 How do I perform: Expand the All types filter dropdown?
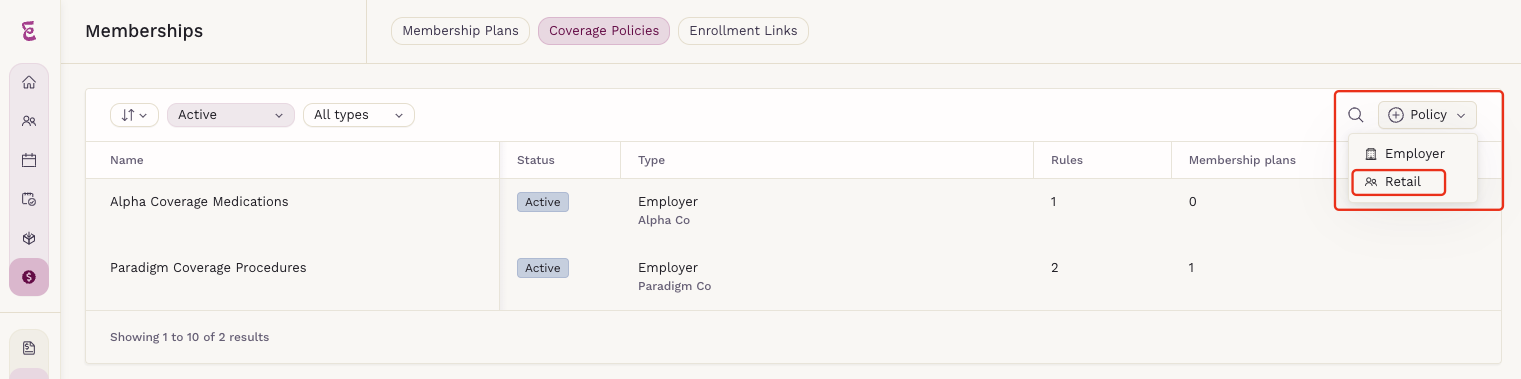[x=359, y=115]
